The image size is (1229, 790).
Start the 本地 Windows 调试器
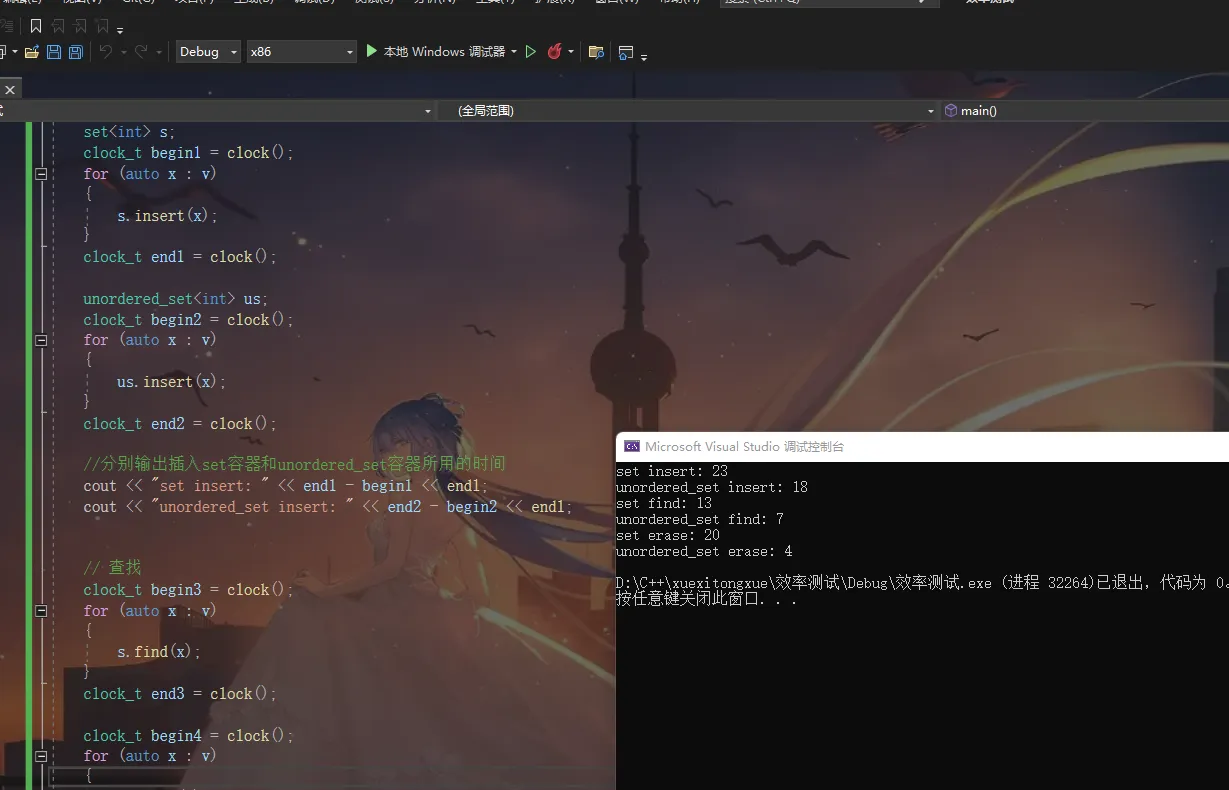tap(435, 52)
